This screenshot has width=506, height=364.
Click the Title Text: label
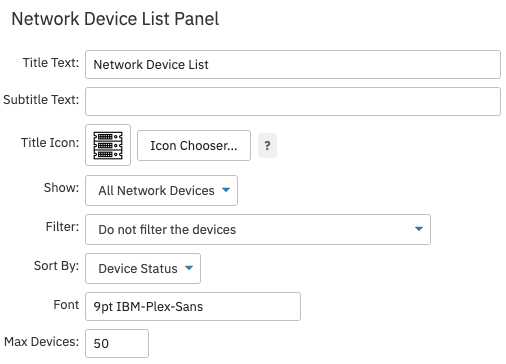point(51,63)
